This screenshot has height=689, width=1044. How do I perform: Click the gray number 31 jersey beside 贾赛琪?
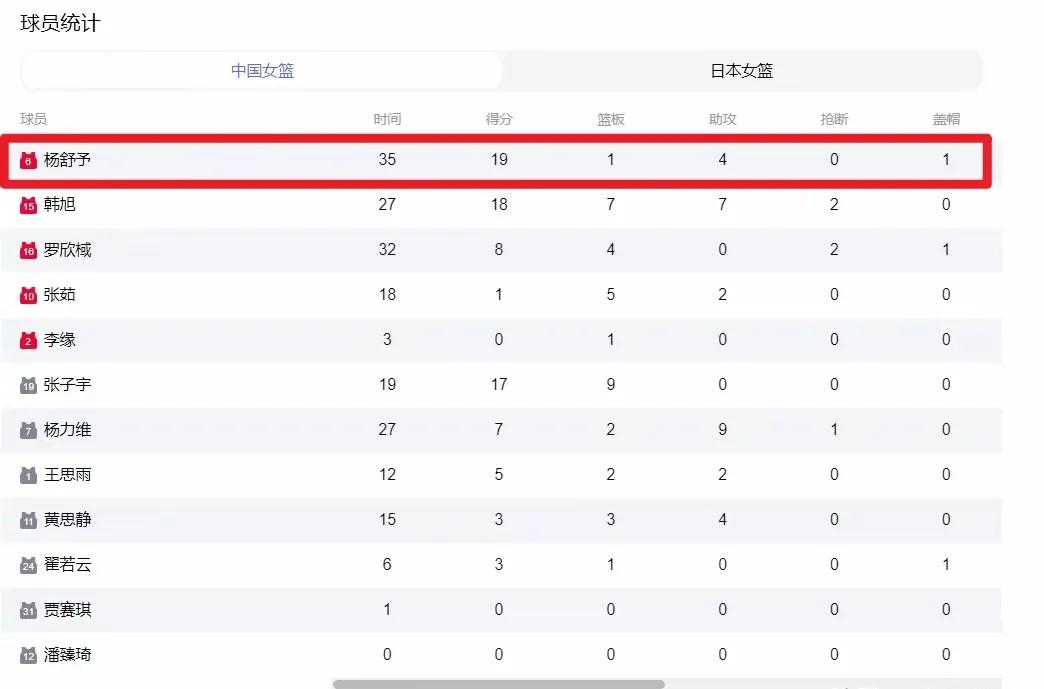pos(28,610)
